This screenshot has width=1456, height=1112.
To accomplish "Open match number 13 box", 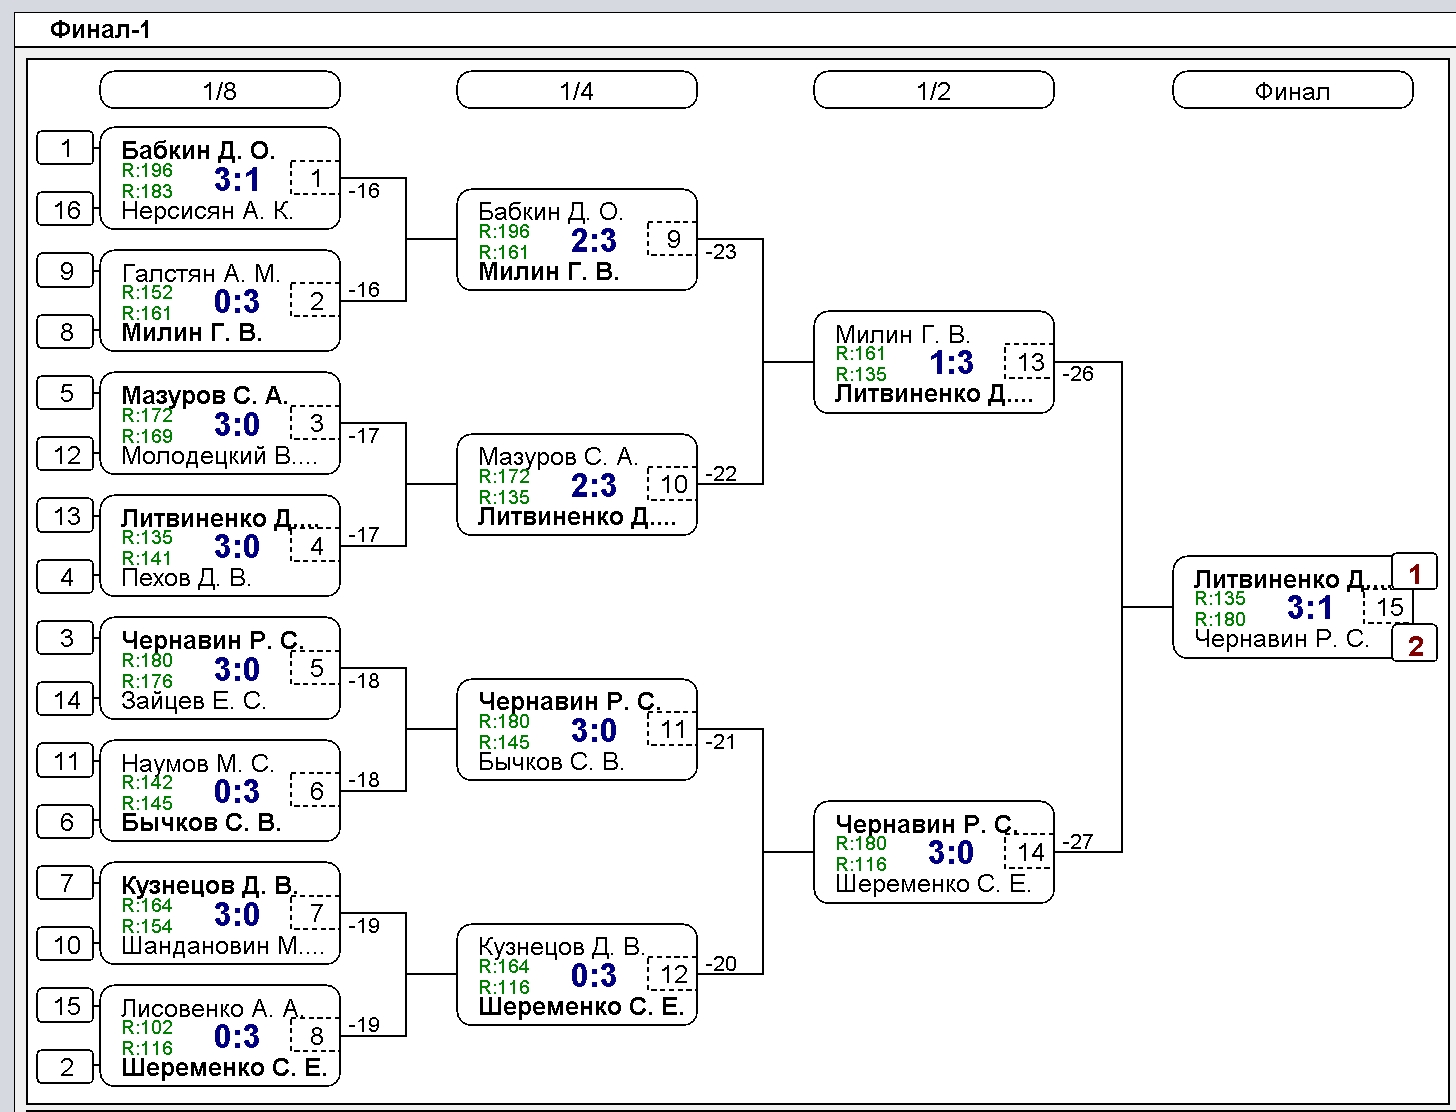I will [1030, 361].
